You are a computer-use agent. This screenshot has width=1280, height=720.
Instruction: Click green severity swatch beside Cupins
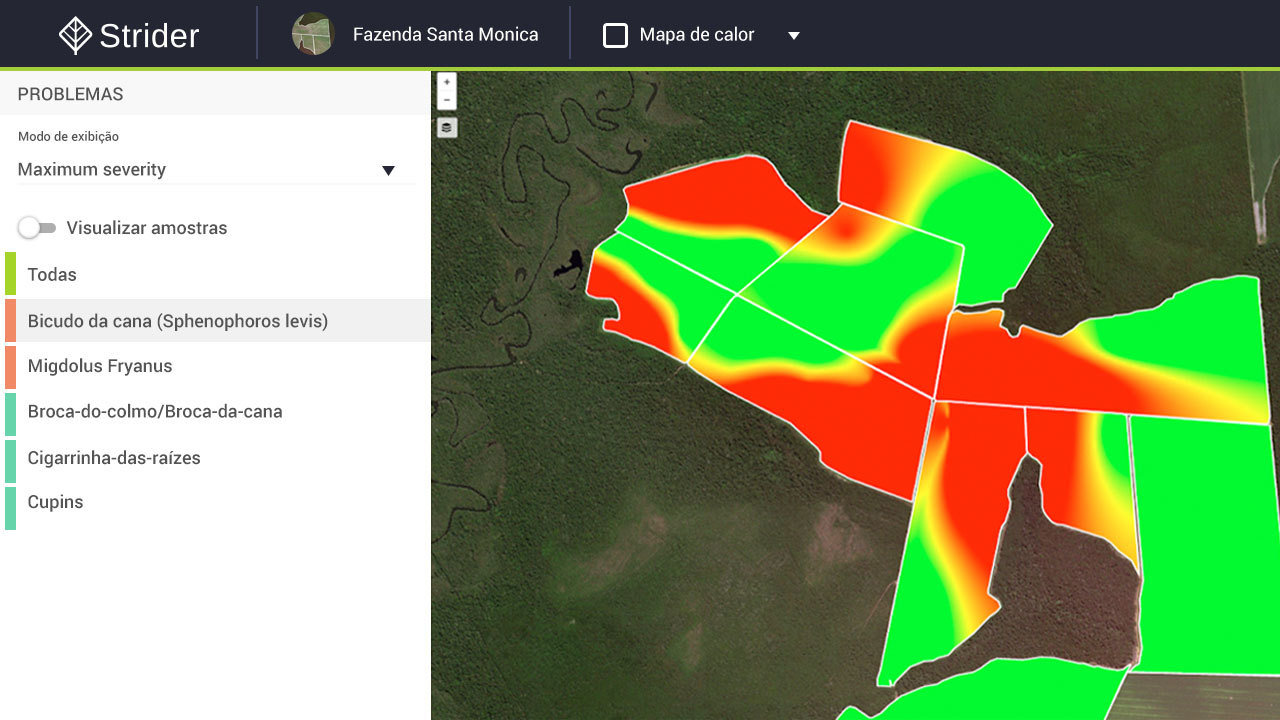pyautogui.click(x=10, y=508)
